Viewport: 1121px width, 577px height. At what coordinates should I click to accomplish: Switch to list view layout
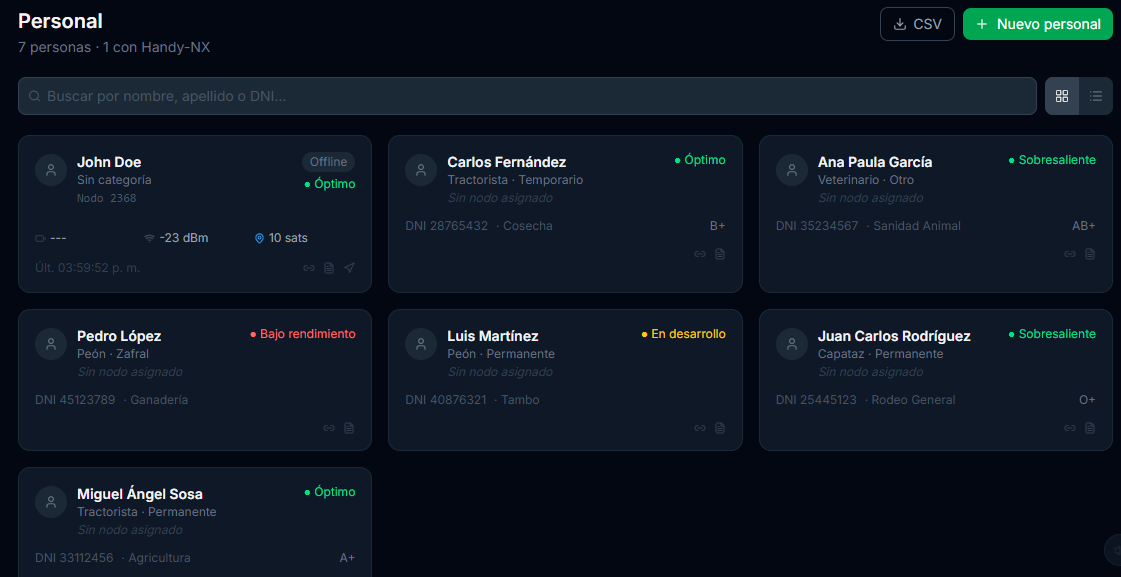pos(1095,96)
